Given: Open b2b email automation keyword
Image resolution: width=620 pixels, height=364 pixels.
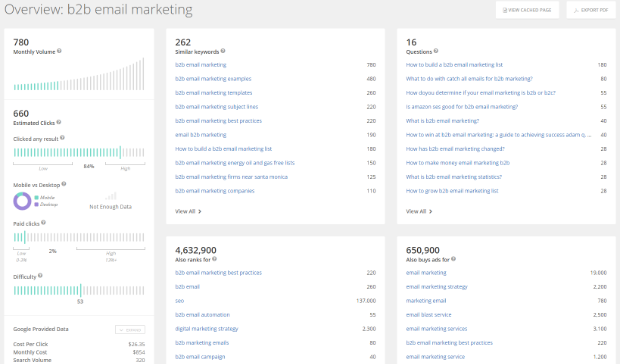Looking at the screenshot, I should tap(202, 315).
